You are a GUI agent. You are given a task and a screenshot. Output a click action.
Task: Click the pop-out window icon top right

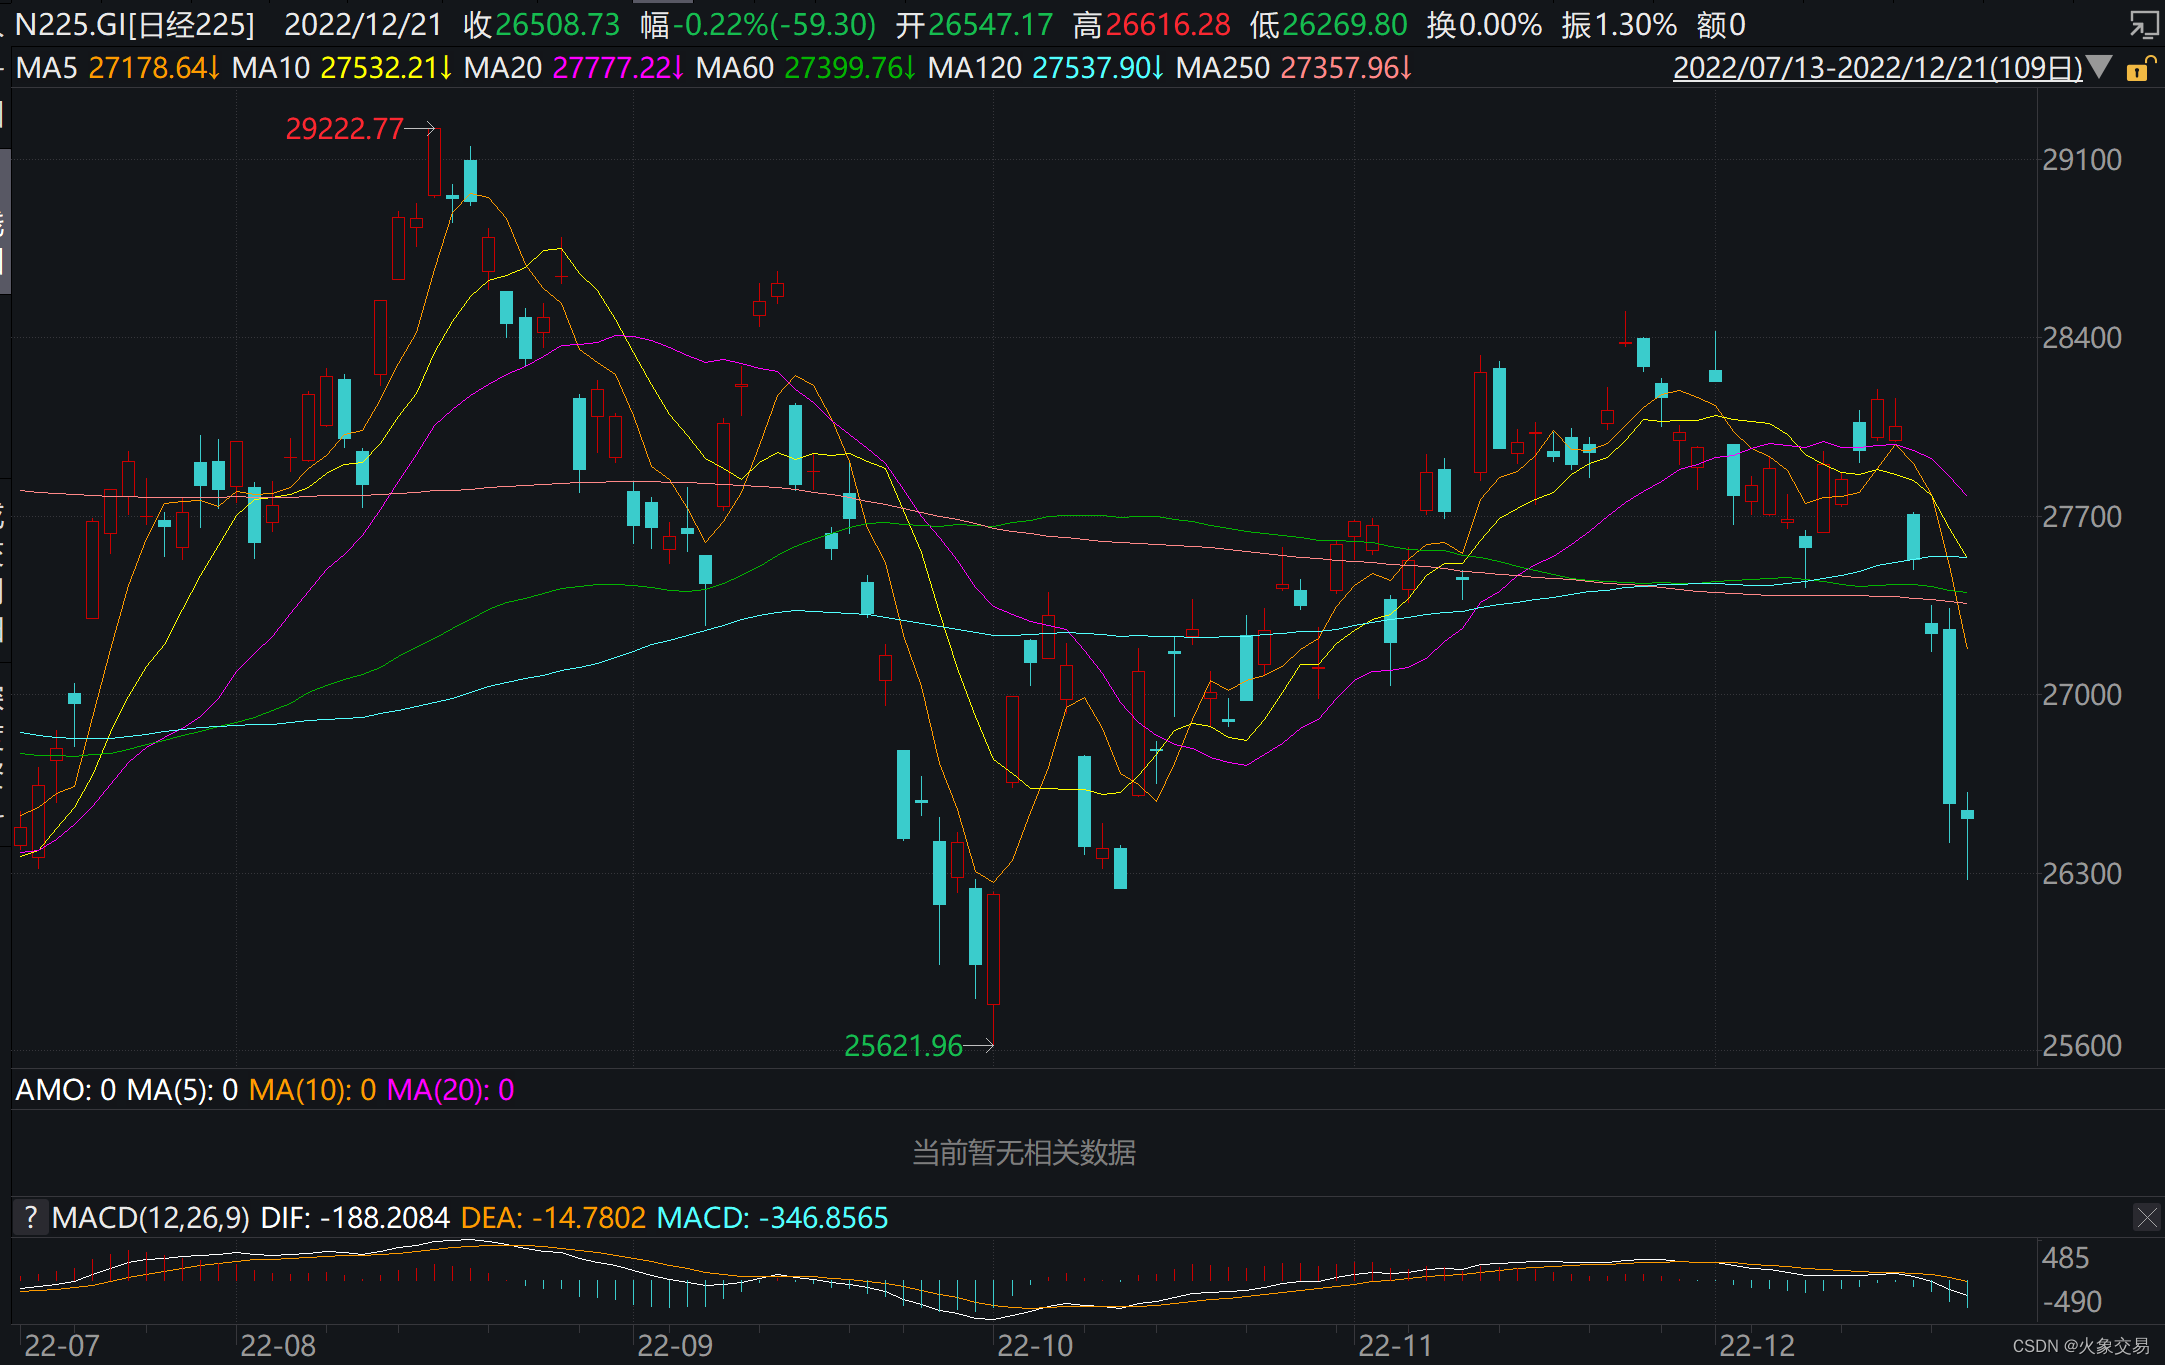(x=2143, y=23)
